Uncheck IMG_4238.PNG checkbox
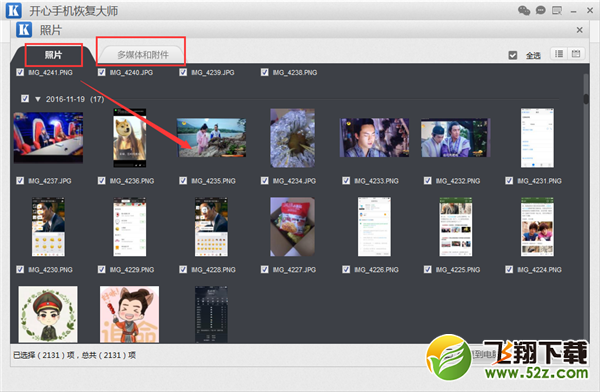The image size is (600, 392). pos(264,72)
